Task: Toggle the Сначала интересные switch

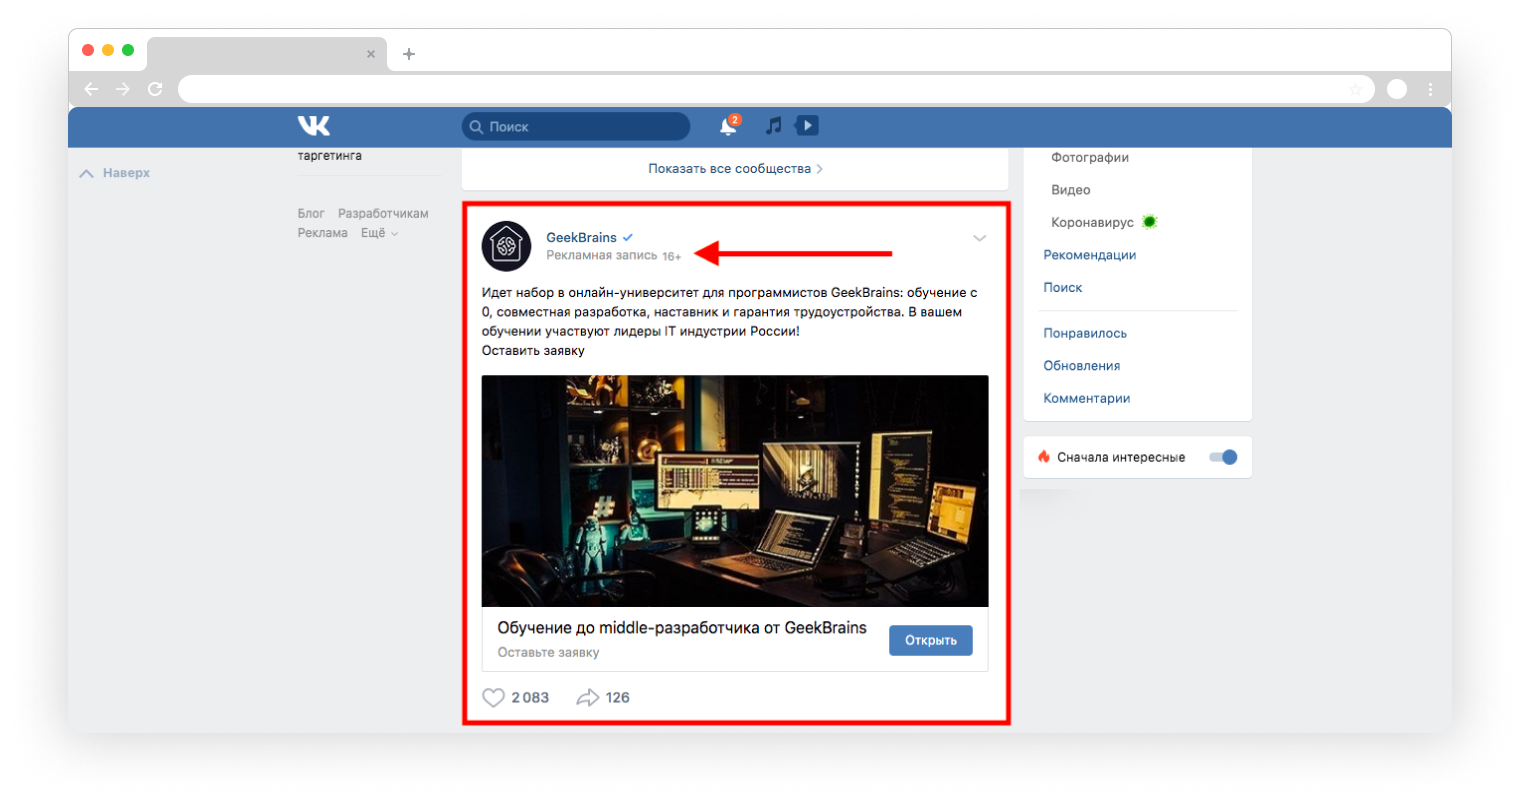Action: (1223, 457)
